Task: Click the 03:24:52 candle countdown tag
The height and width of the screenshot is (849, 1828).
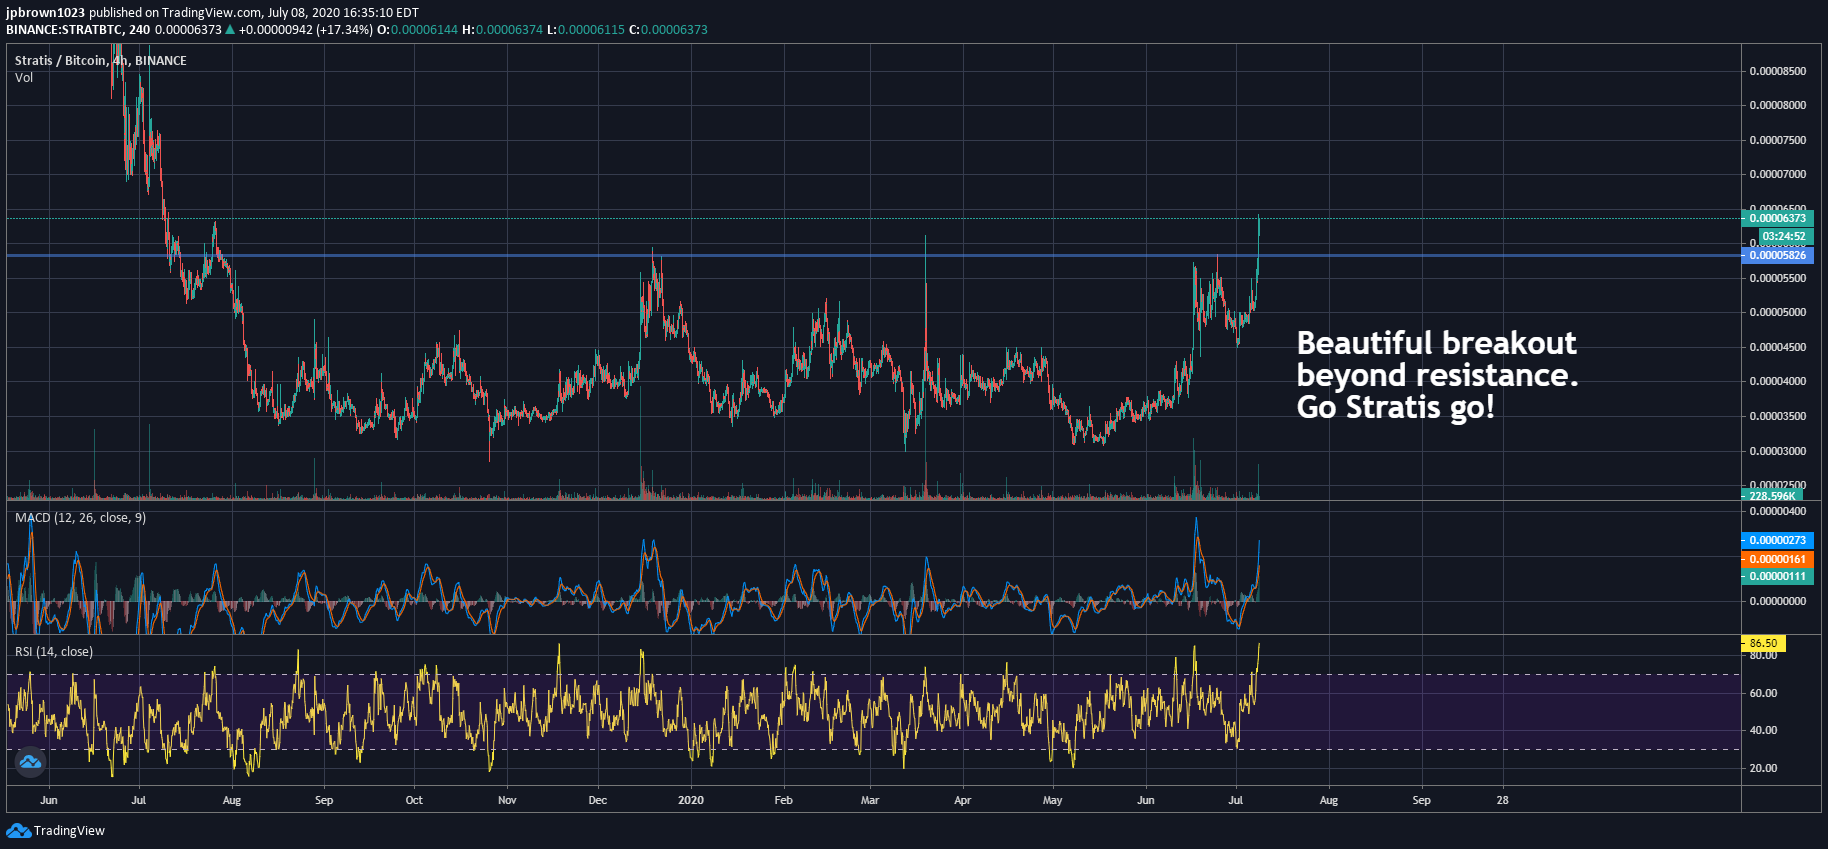Action: click(1784, 237)
